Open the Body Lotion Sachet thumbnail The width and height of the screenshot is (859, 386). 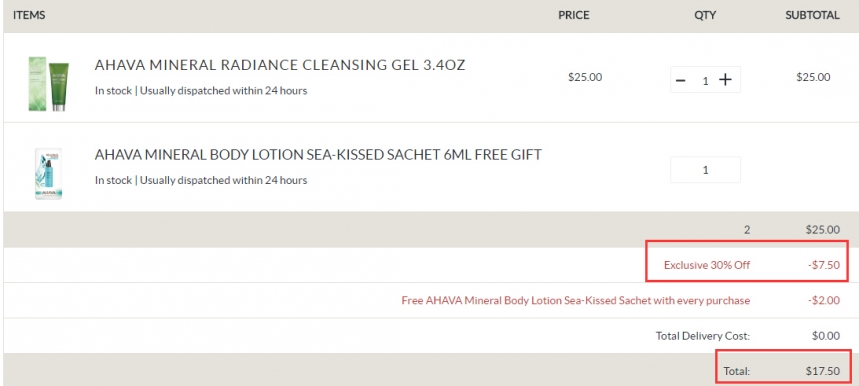coord(49,173)
